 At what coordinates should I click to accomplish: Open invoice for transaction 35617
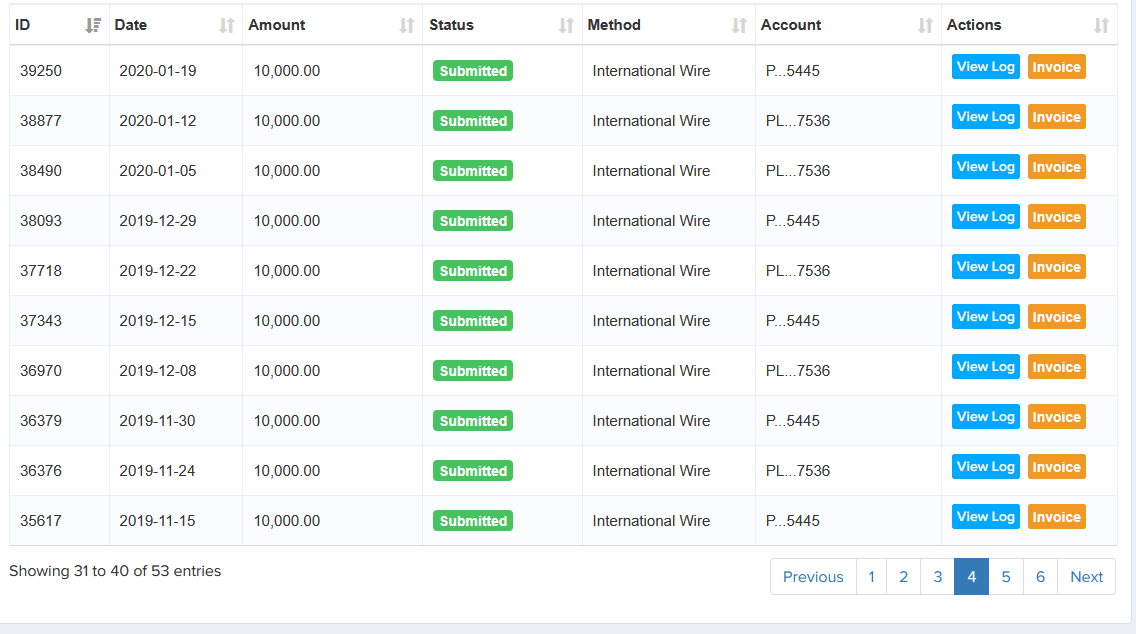coord(1056,517)
